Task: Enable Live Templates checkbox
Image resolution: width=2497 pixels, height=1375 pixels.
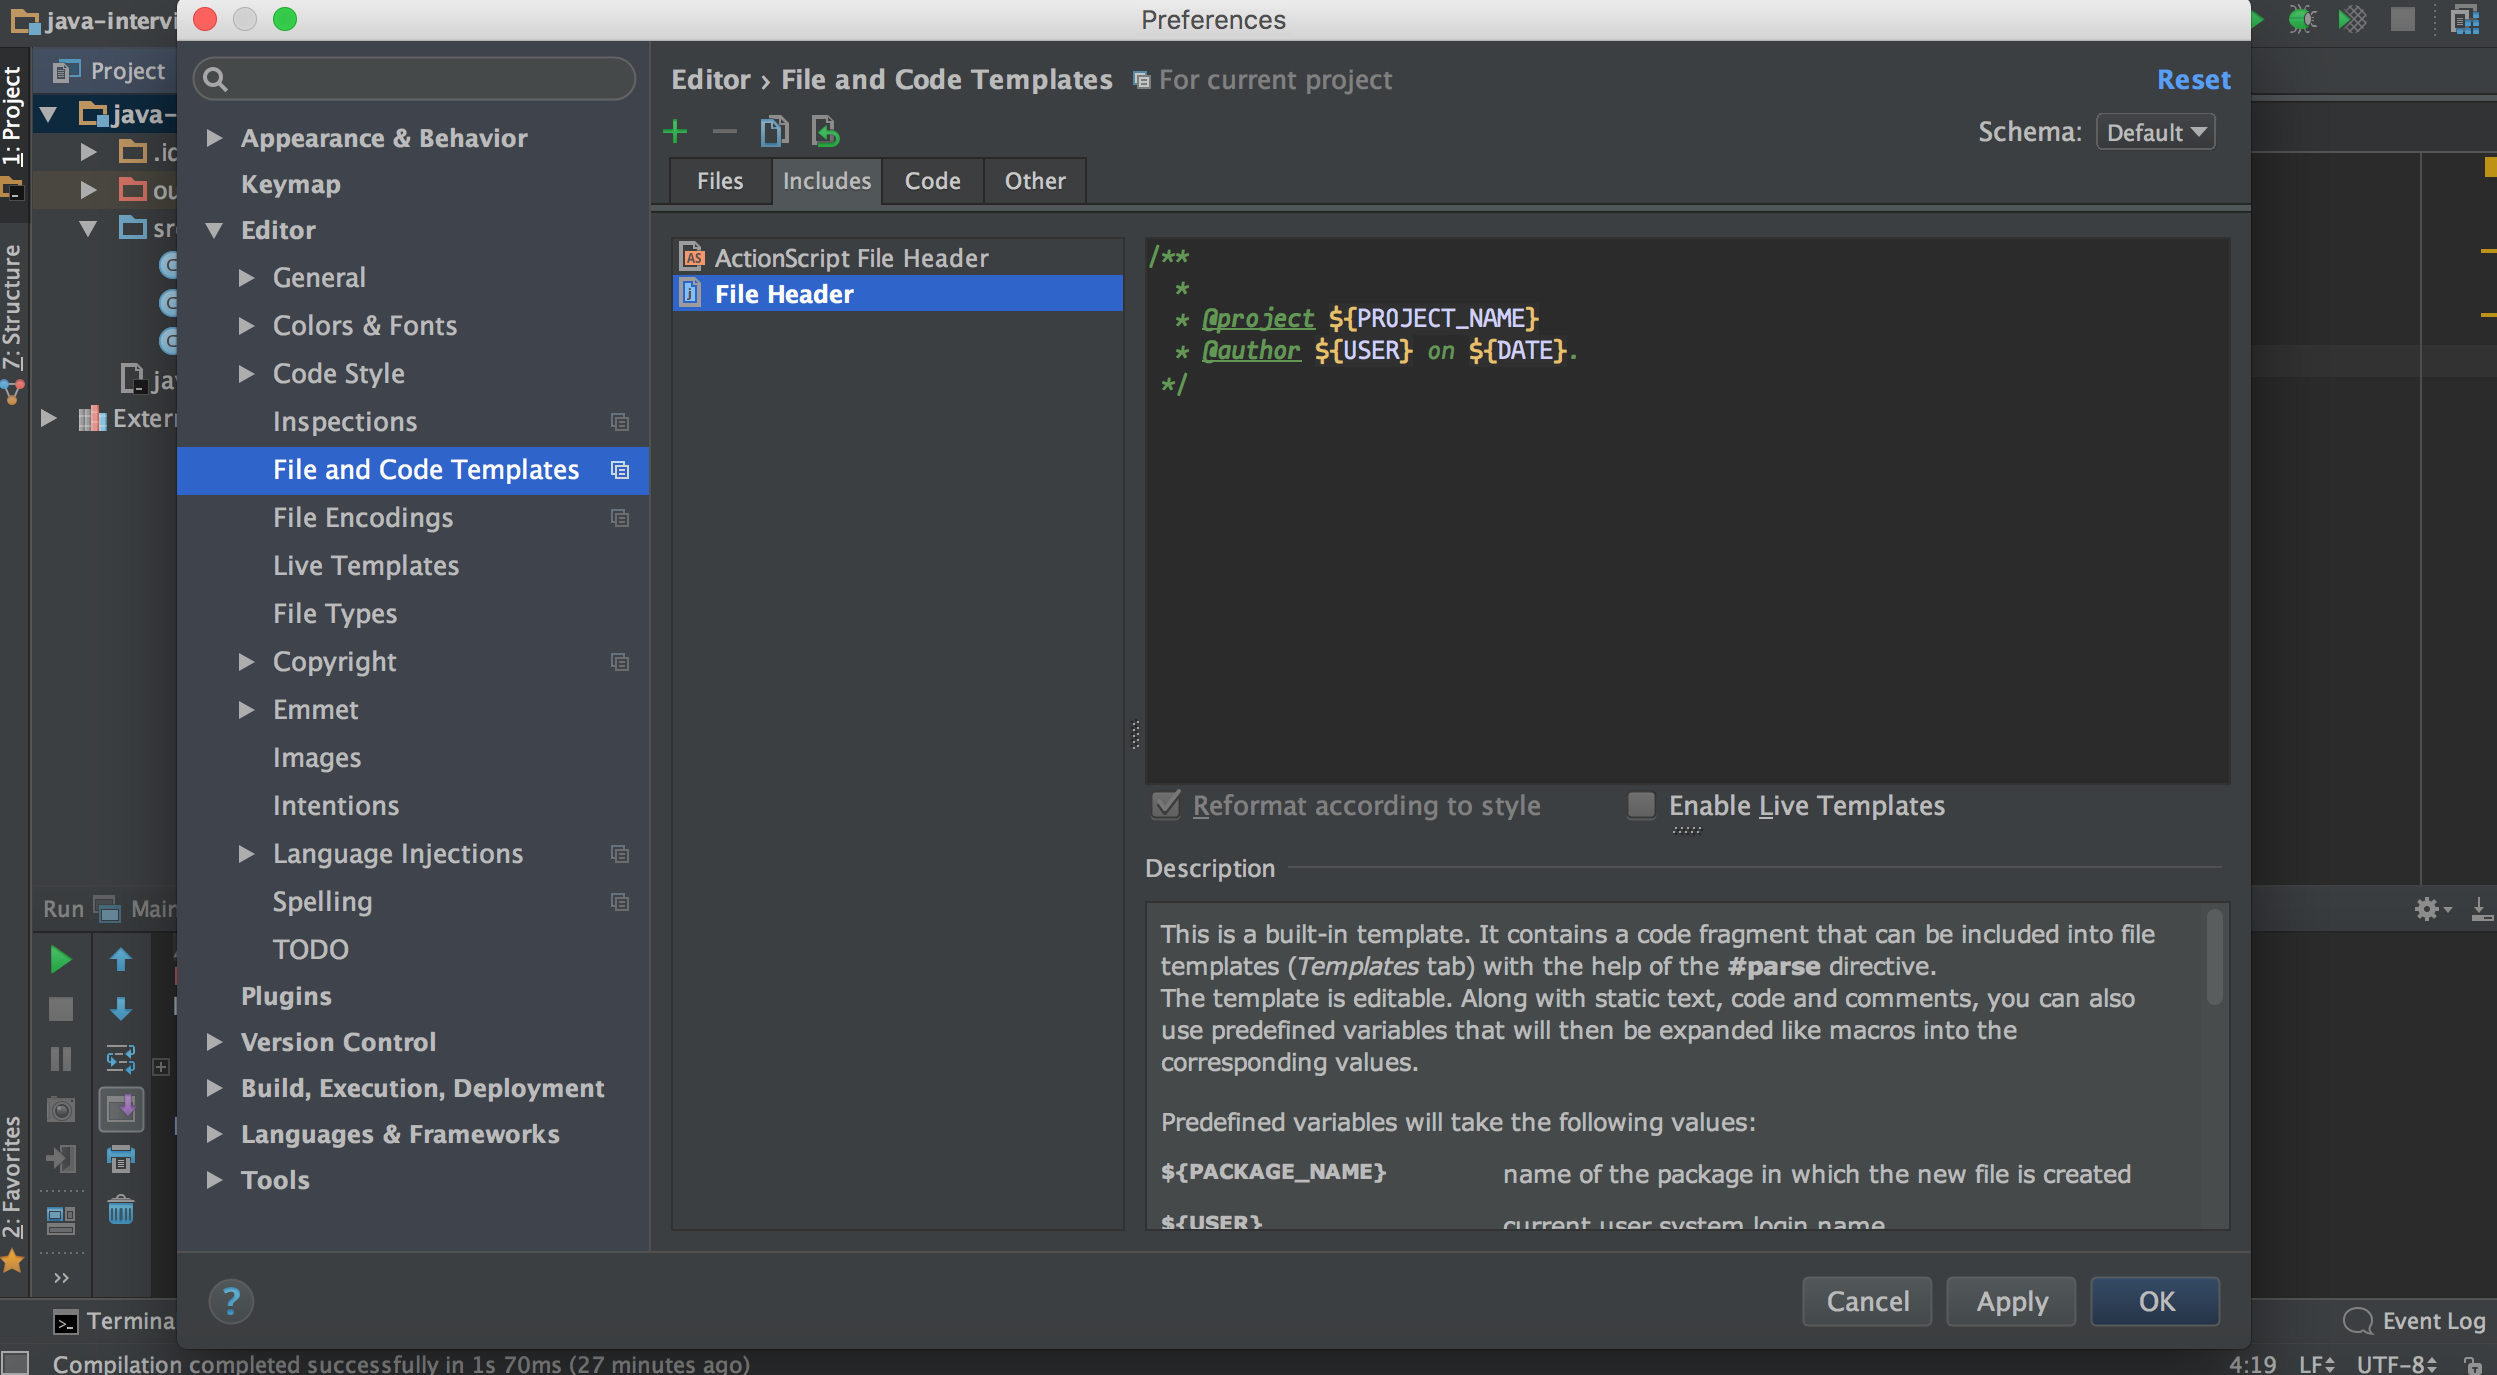Action: point(1641,805)
